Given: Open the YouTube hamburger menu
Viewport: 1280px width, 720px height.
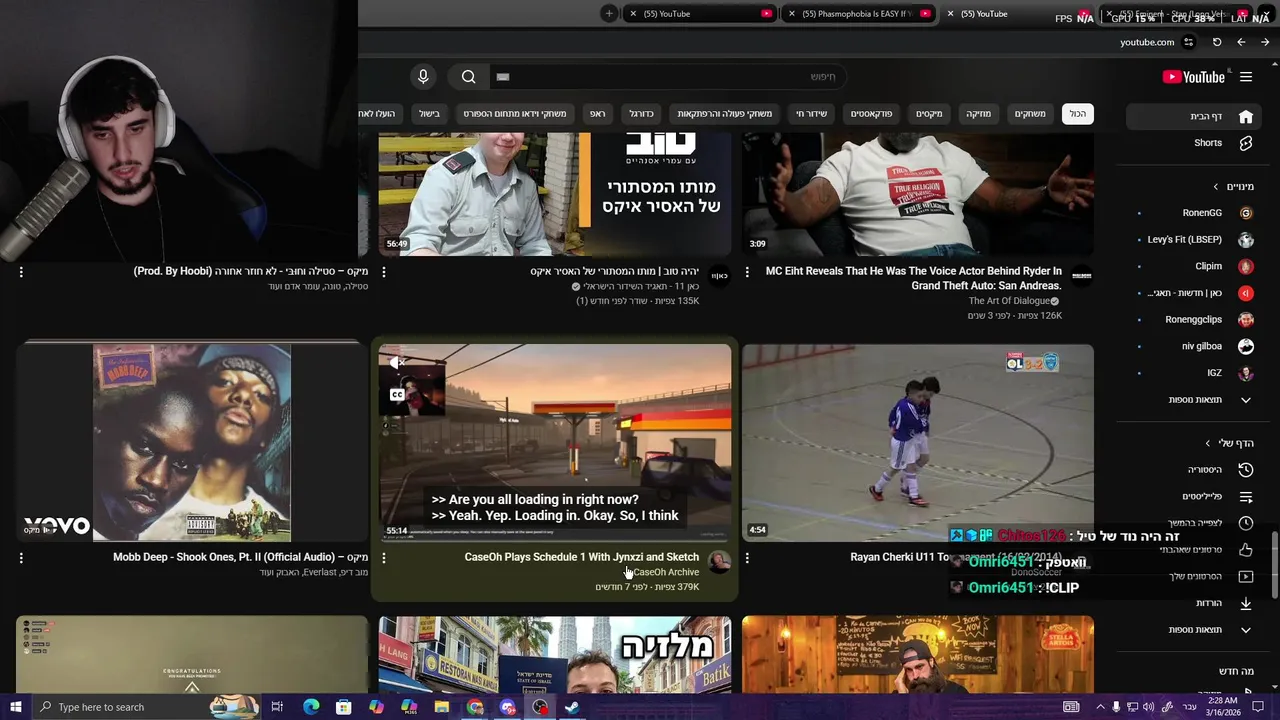Looking at the screenshot, I should coord(1246,77).
